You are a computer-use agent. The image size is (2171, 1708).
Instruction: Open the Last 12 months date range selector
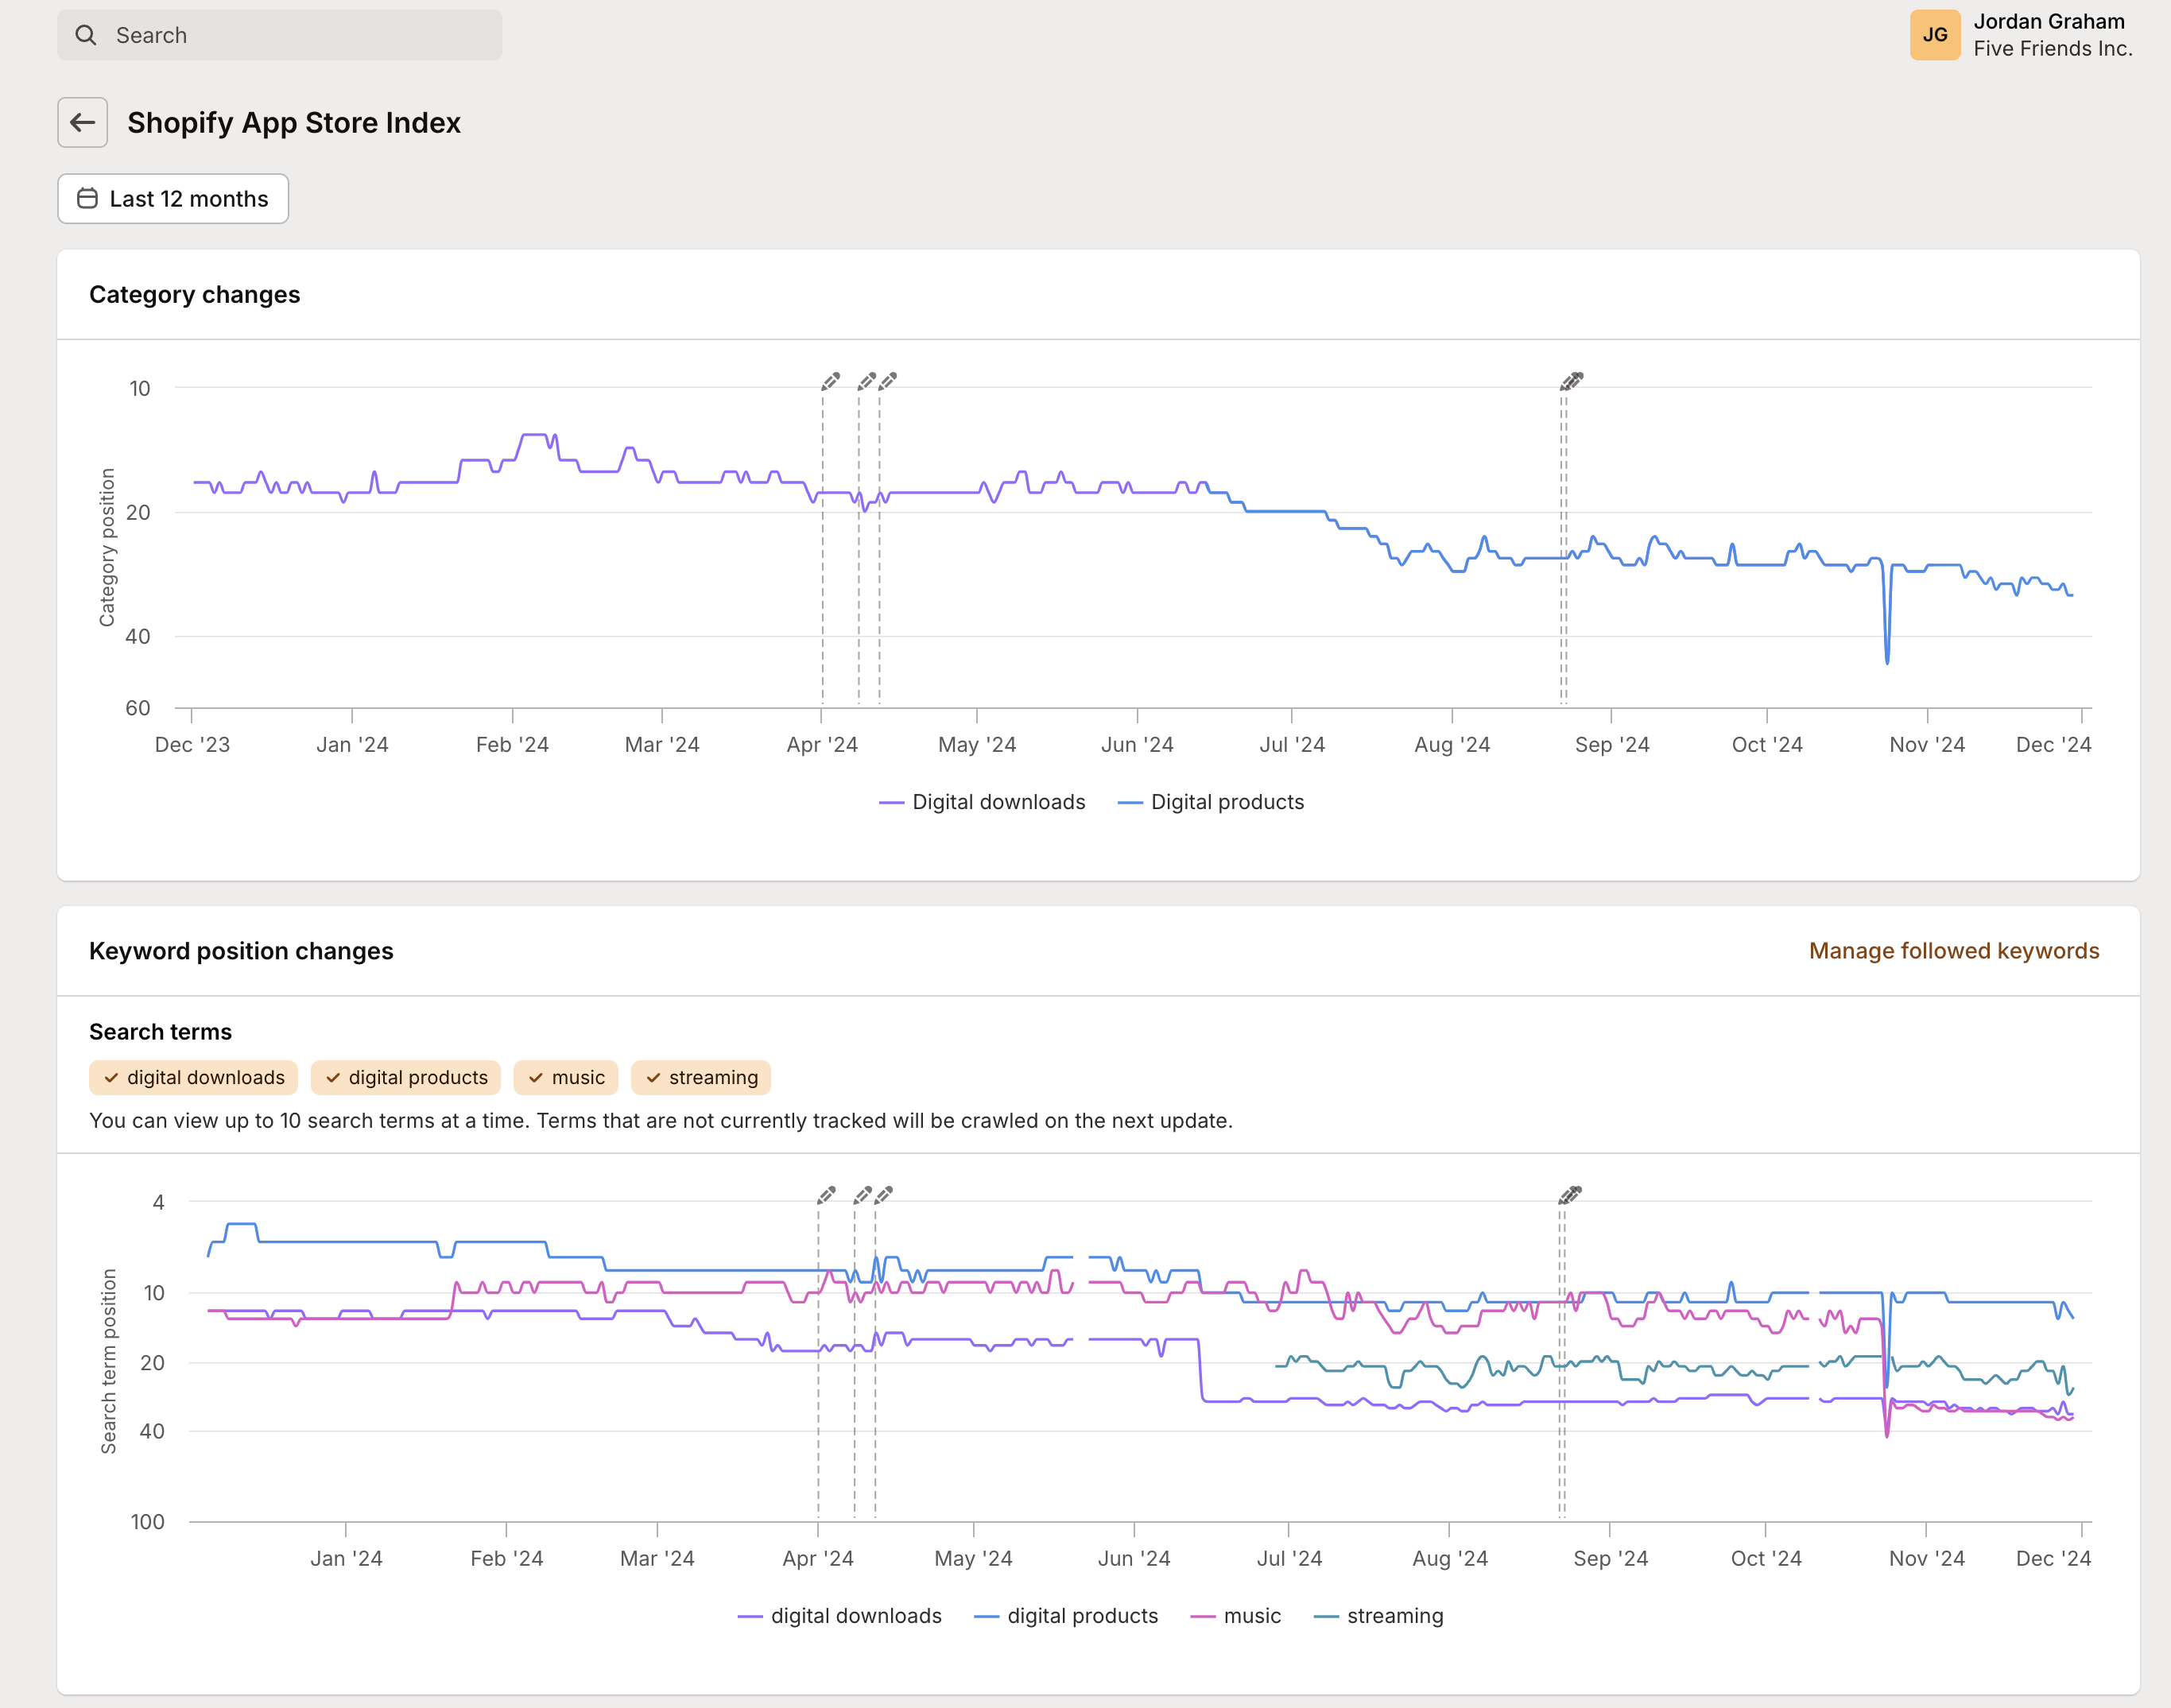point(172,198)
